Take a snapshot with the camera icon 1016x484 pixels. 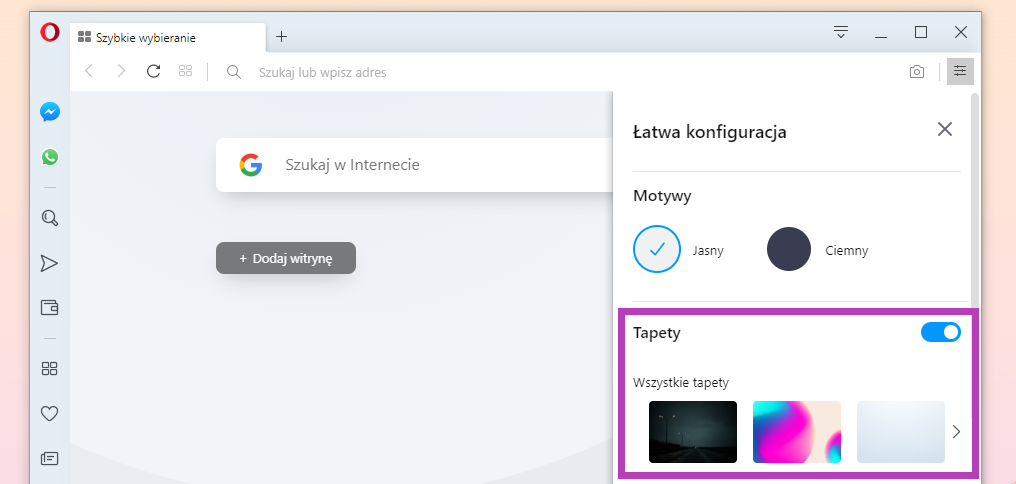point(917,72)
